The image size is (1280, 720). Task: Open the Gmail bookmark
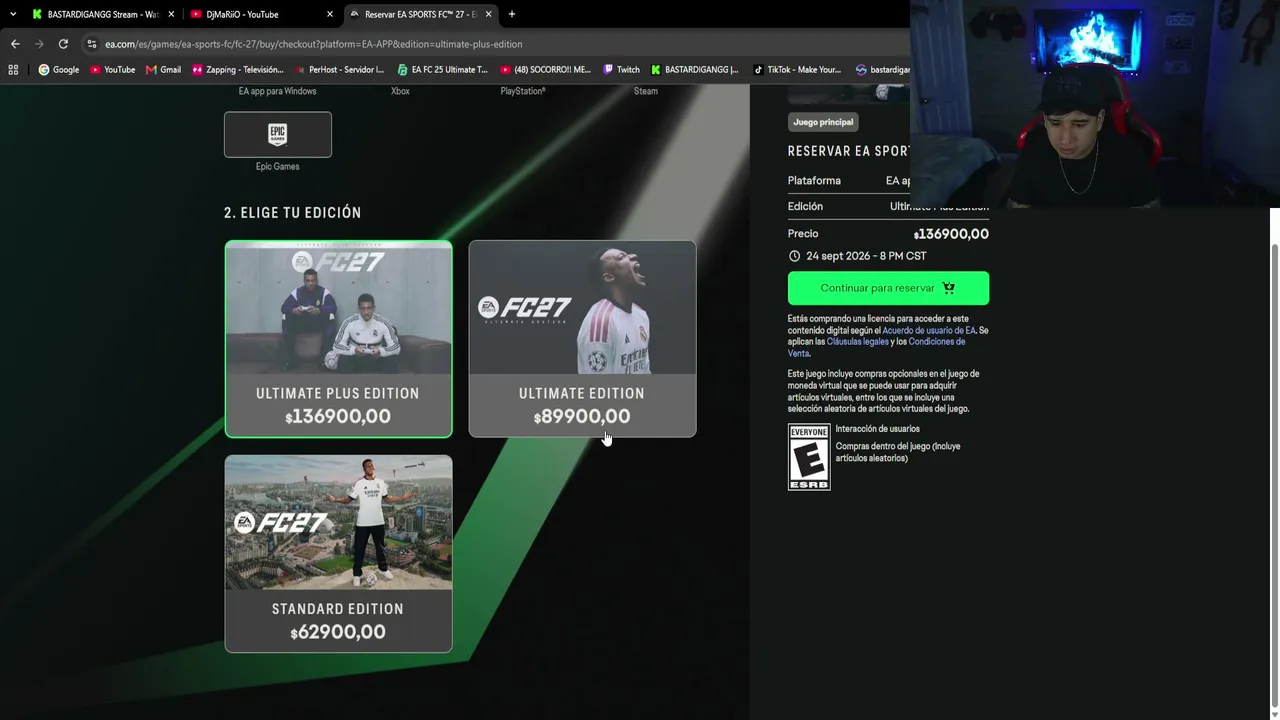[163, 70]
